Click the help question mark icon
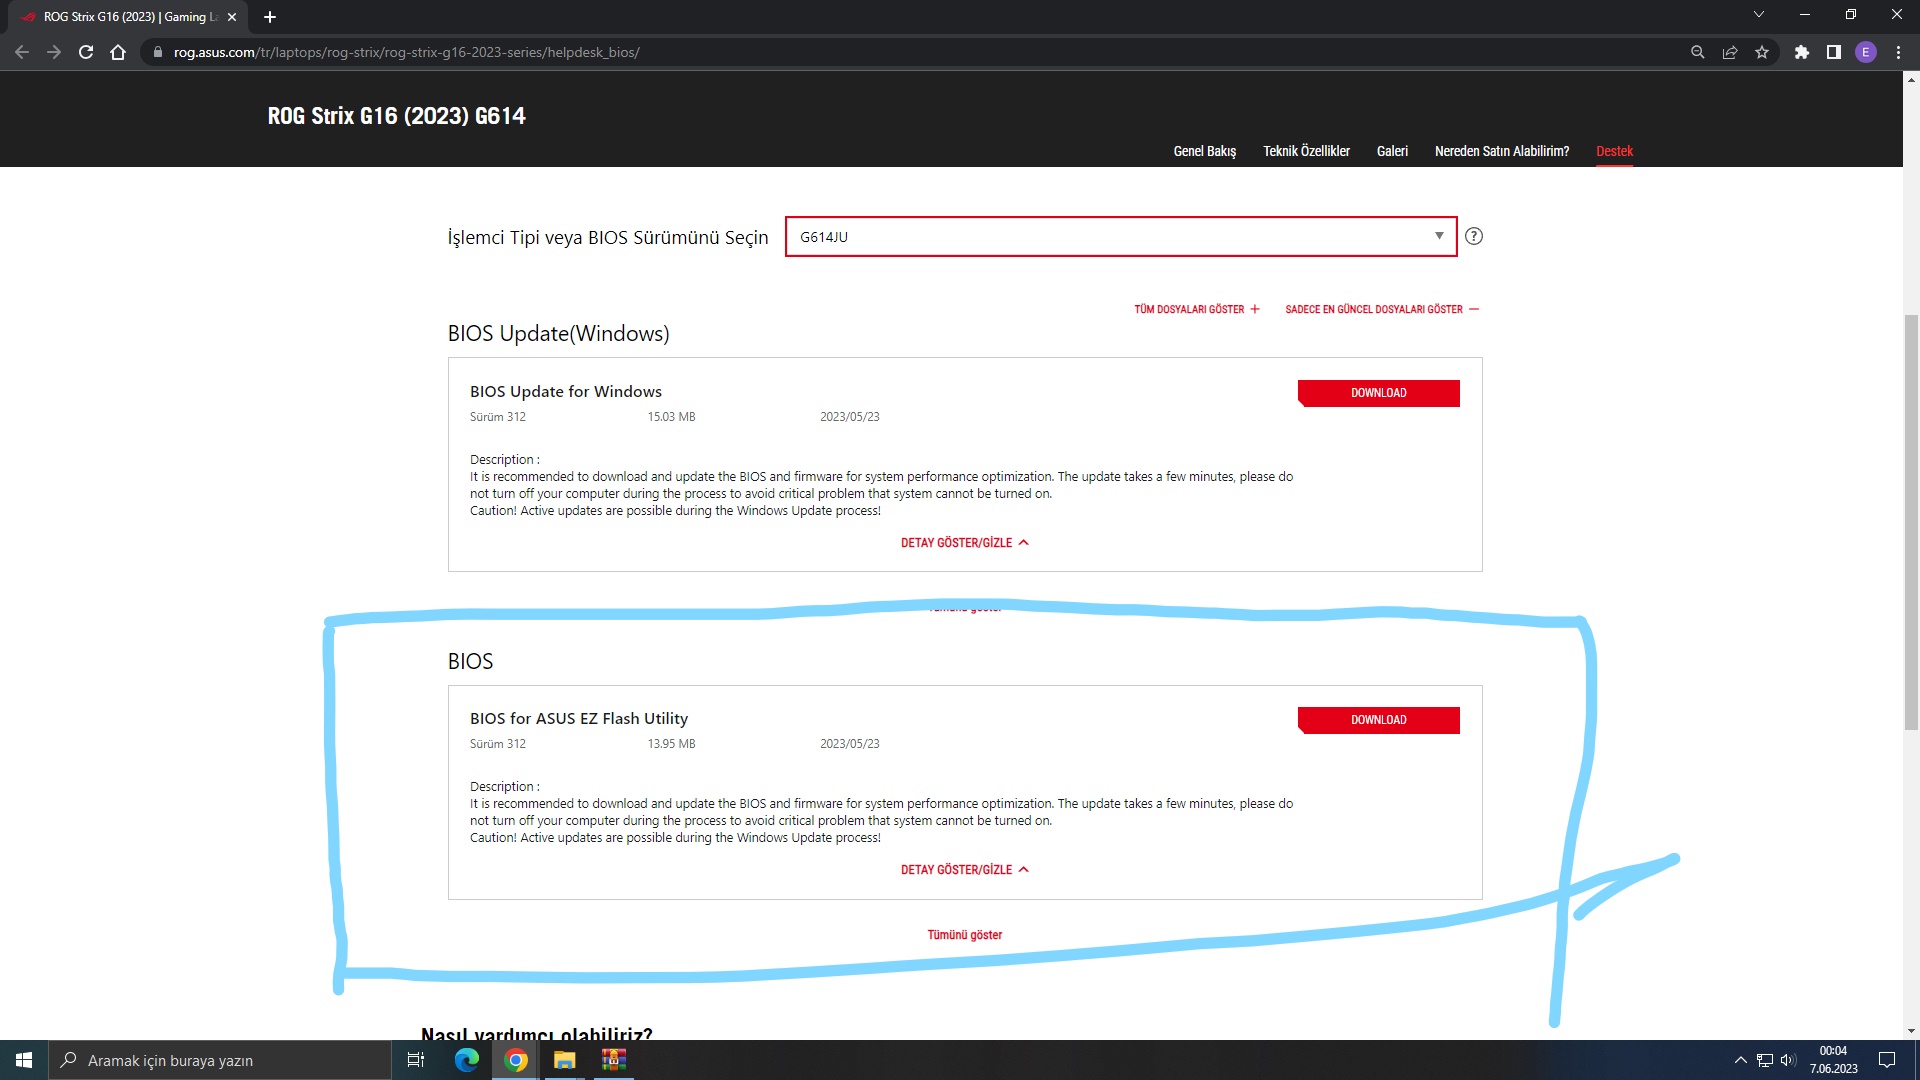 pos(1473,236)
